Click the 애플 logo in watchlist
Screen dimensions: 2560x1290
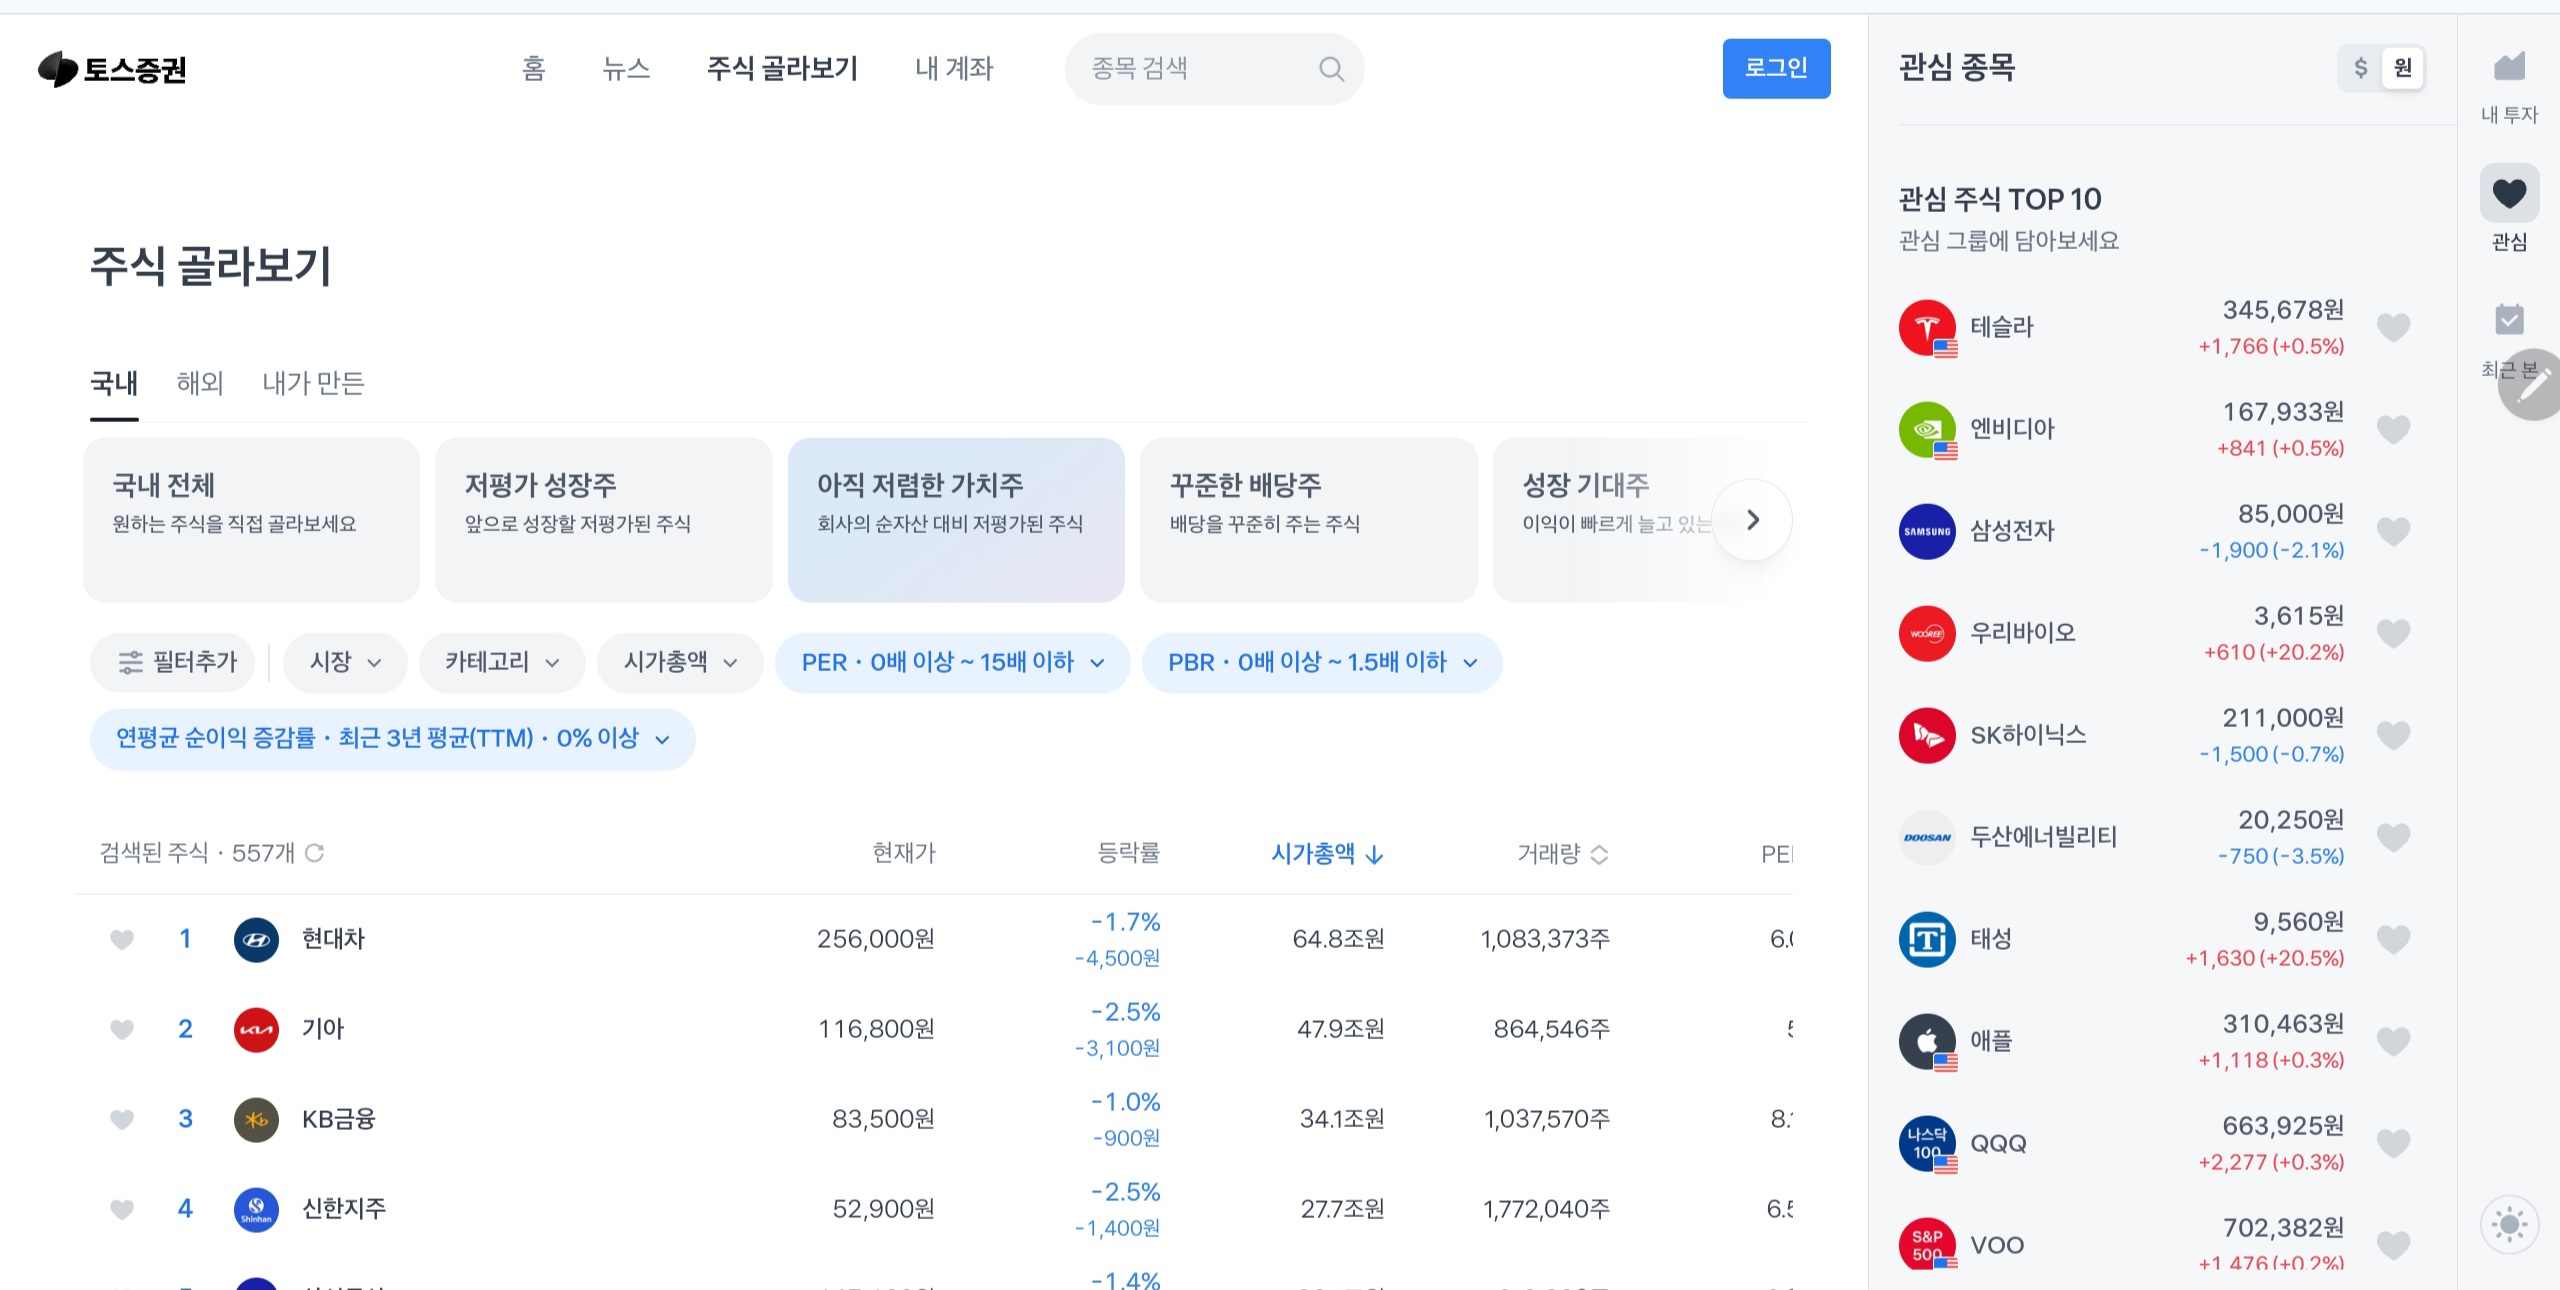(1927, 1042)
